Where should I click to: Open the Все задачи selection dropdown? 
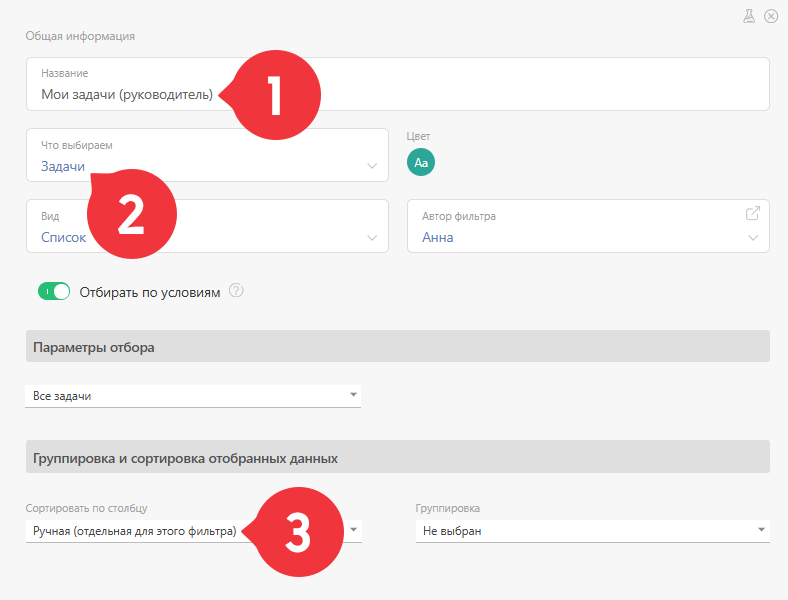click(x=193, y=396)
